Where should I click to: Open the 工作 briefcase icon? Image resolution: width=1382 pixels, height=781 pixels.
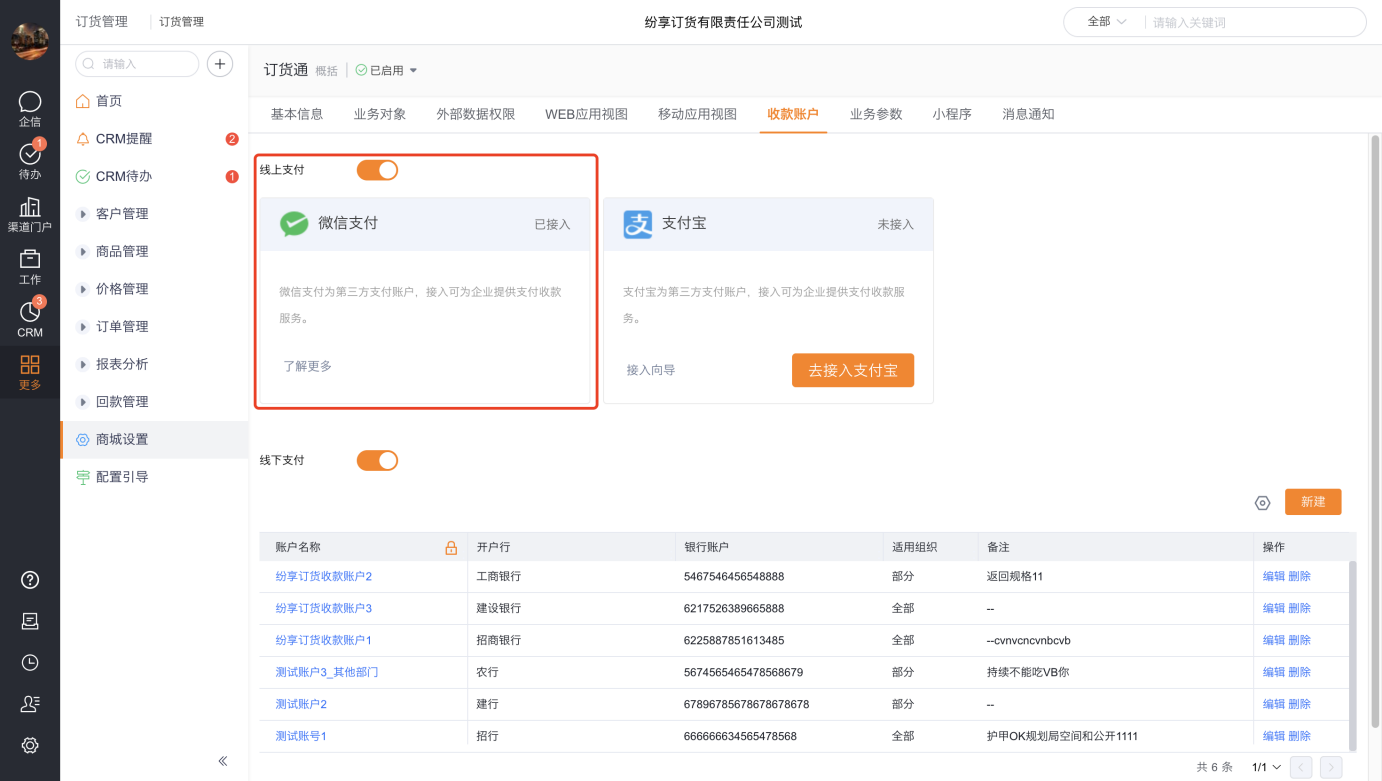click(30, 259)
